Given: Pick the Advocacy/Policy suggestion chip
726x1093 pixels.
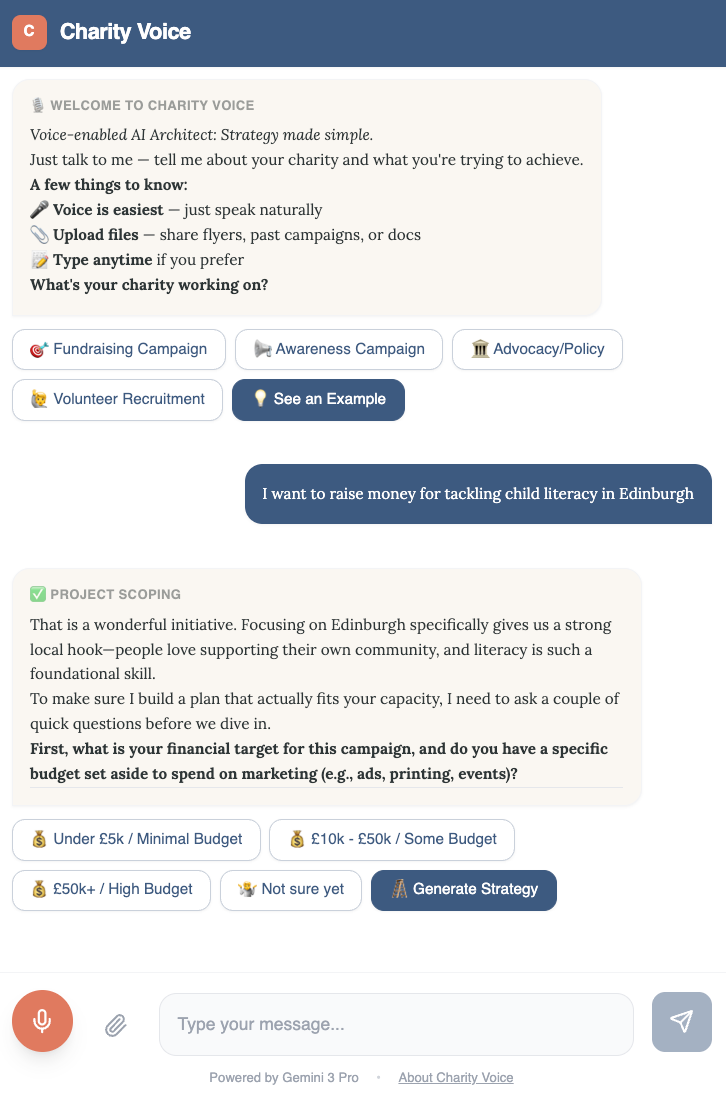Looking at the screenshot, I should point(537,349).
